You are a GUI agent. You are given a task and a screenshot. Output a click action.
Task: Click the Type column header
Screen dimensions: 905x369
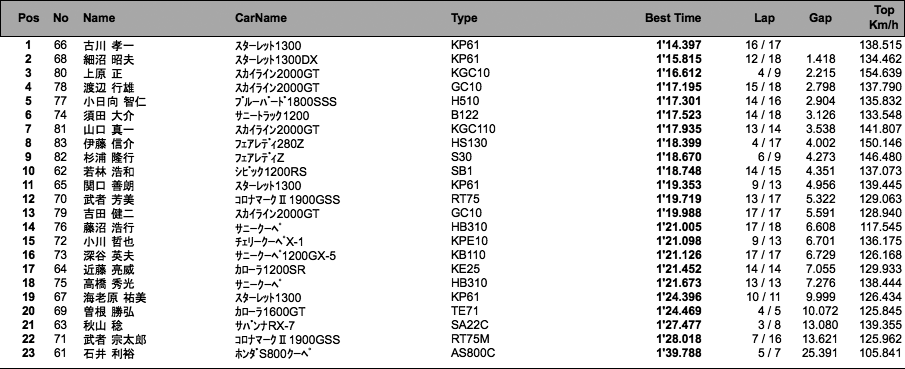click(464, 18)
